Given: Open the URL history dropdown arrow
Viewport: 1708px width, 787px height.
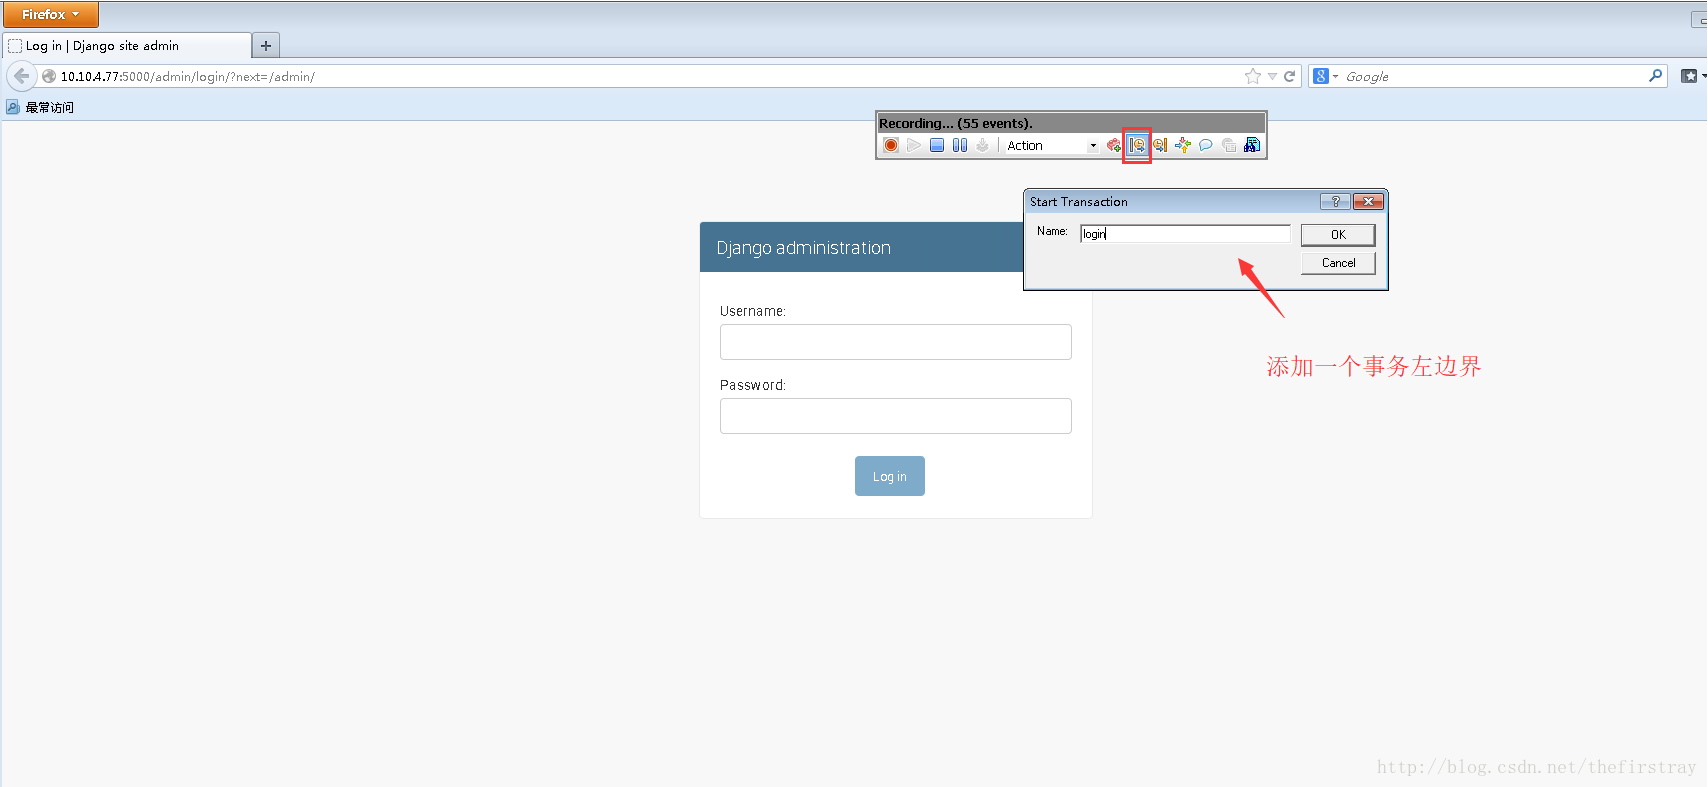Looking at the screenshot, I should tap(1272, 76).
